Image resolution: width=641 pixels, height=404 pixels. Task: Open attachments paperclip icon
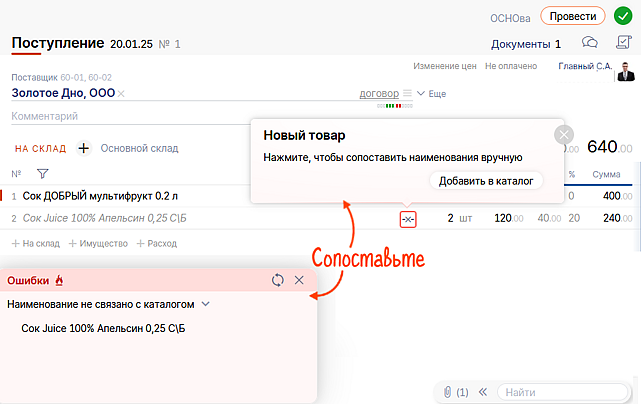click(449, 392)
